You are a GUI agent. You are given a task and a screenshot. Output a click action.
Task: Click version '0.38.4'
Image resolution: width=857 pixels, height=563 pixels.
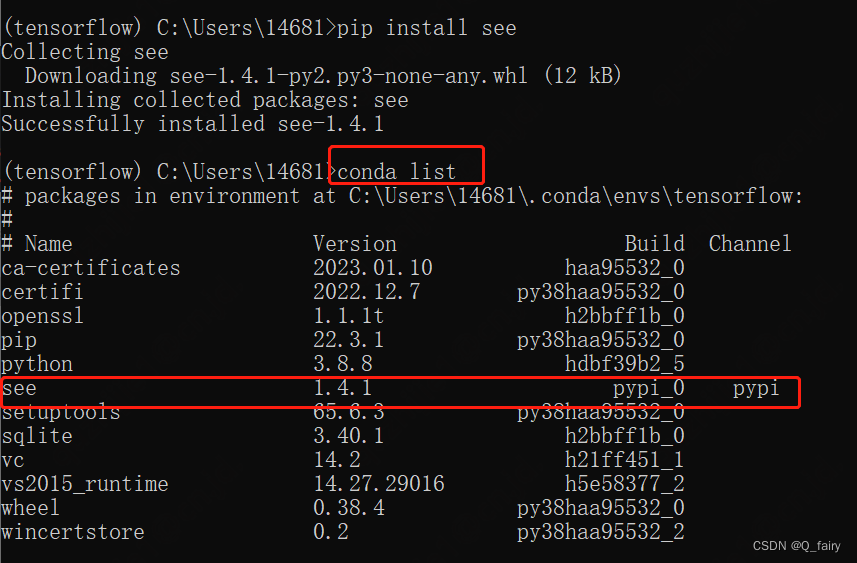349,508
